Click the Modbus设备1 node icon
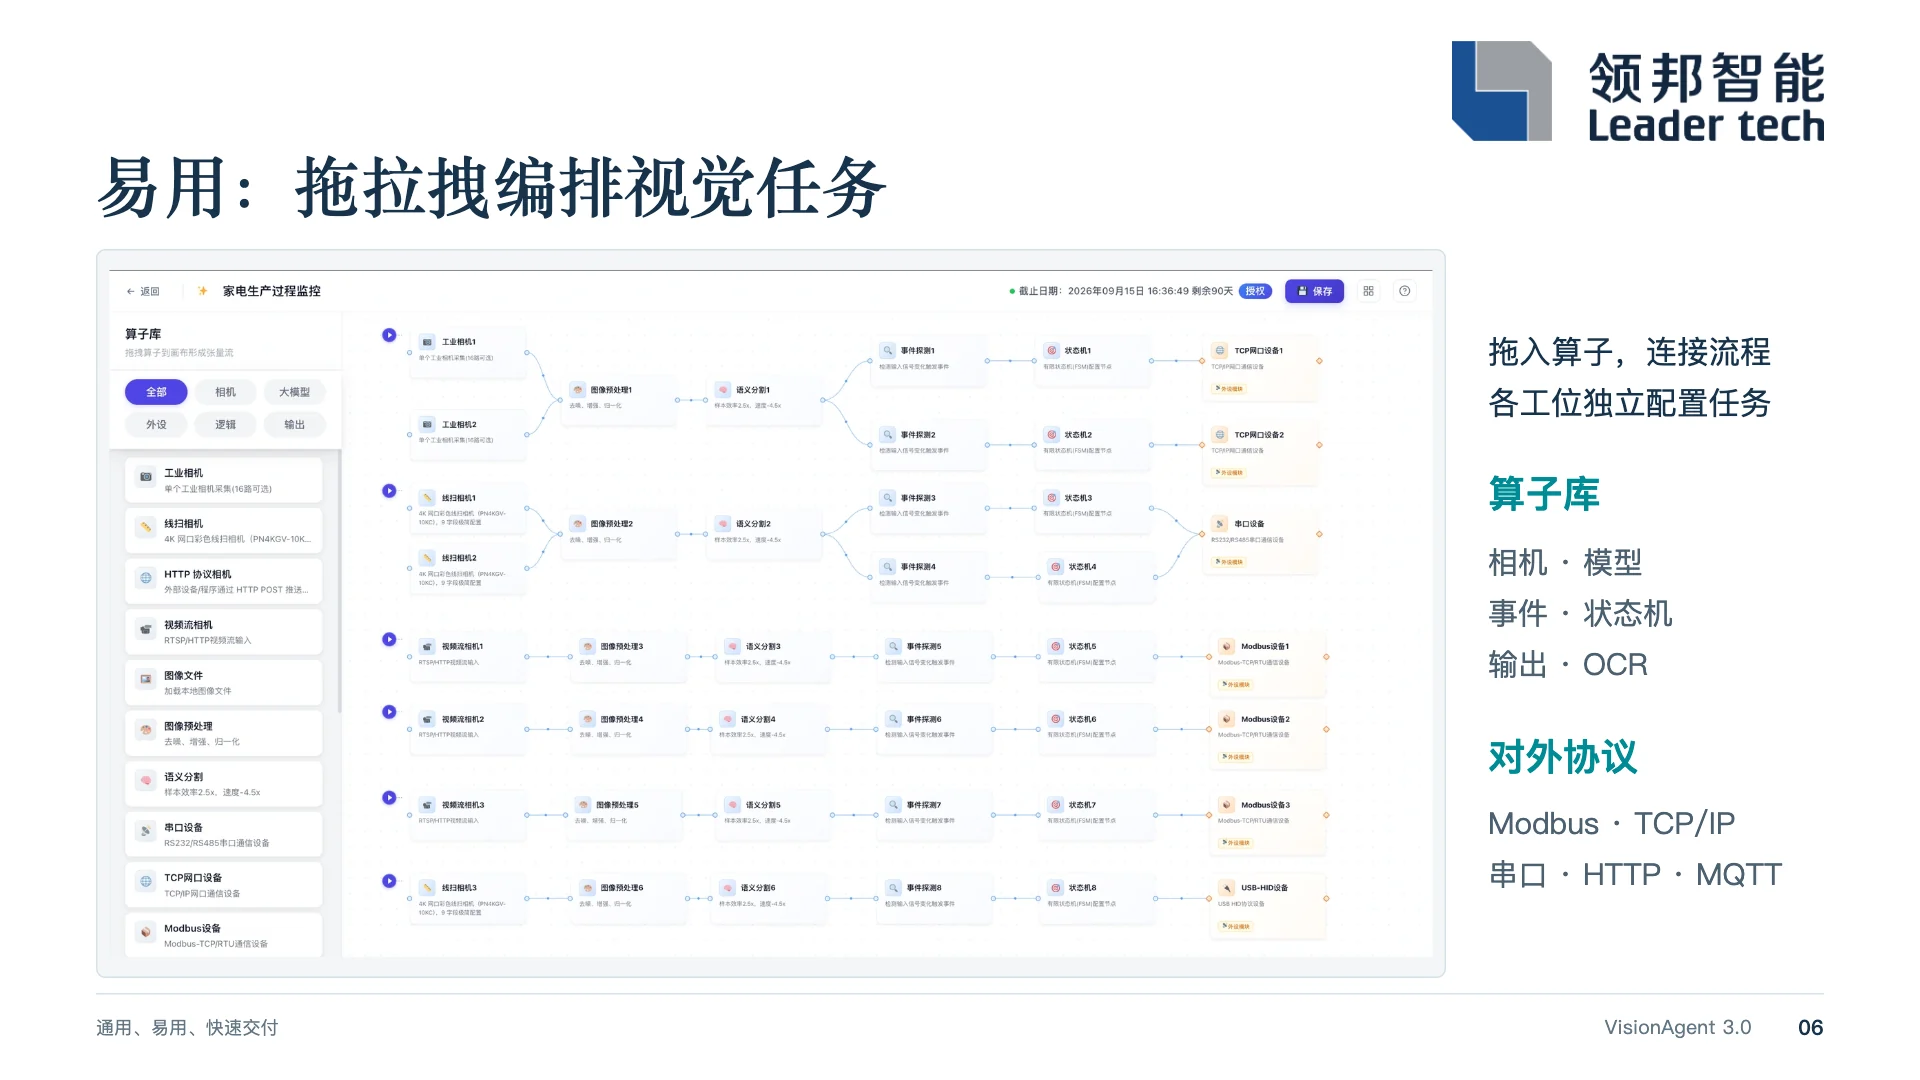The image size is (1920, 1080). [x=1227, y=647]
